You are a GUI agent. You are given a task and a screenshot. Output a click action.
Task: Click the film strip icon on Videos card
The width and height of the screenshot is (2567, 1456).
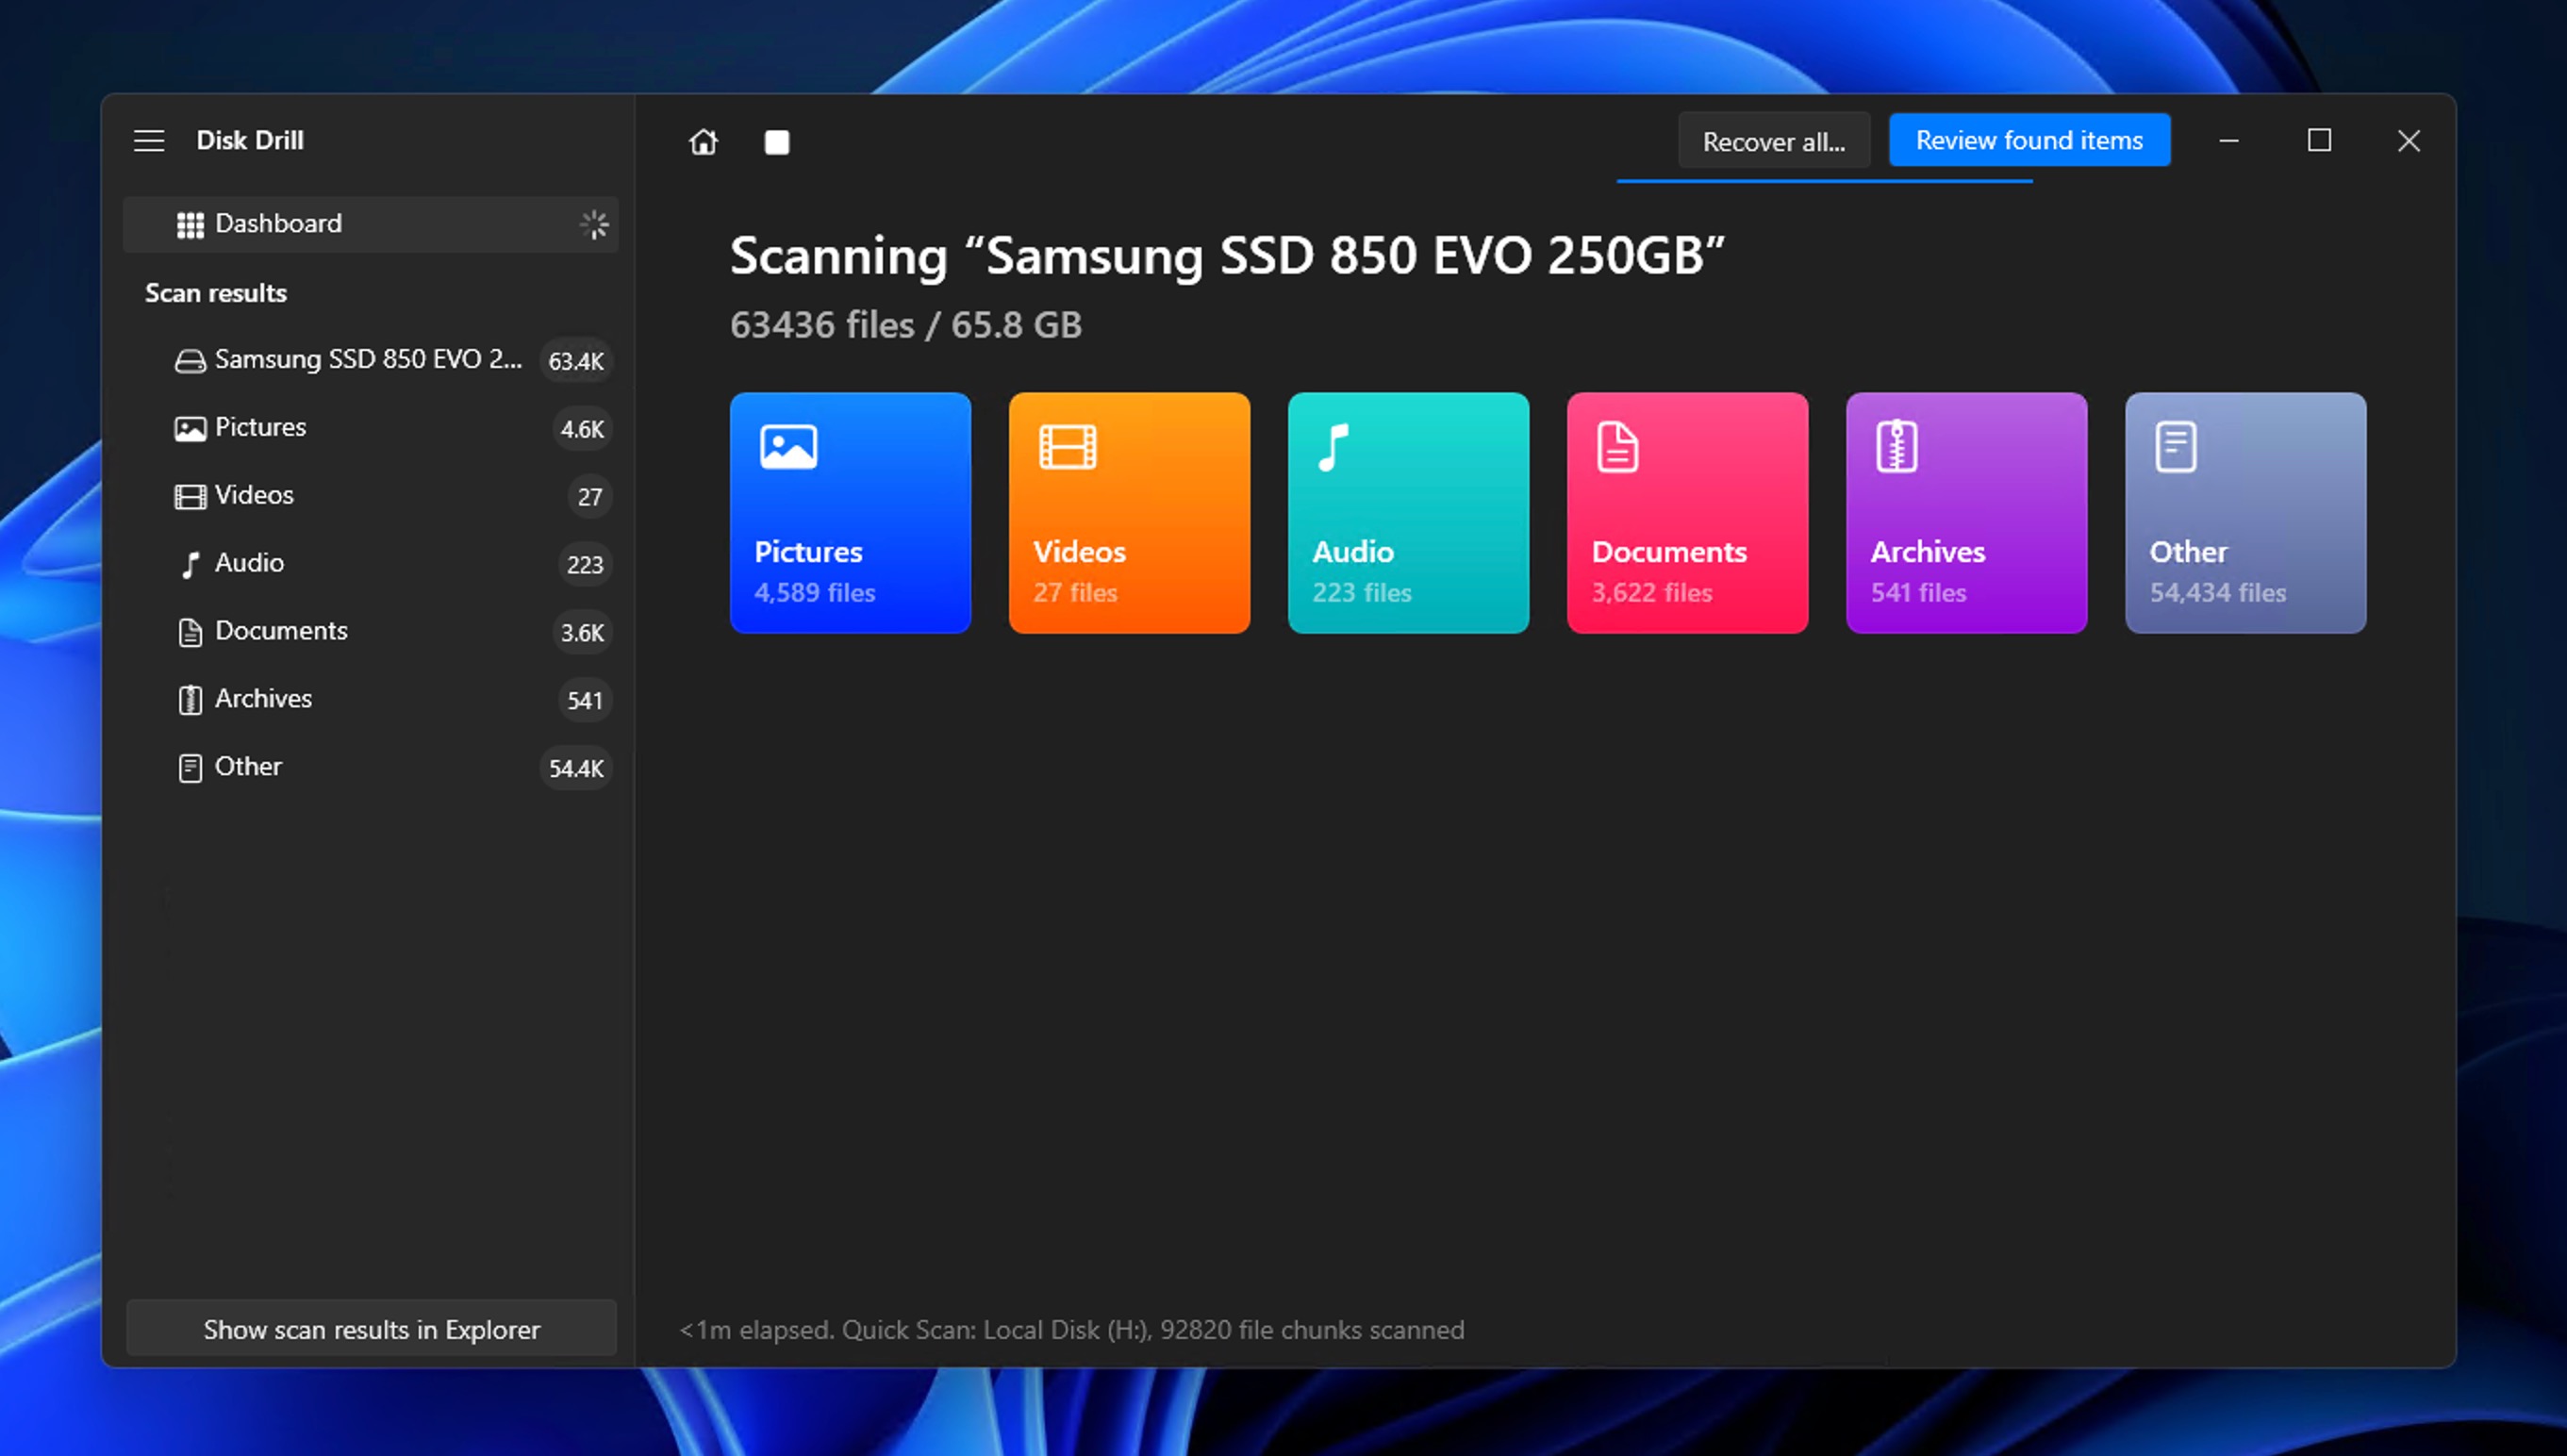pyautogui.click(x=1068, y=447)
